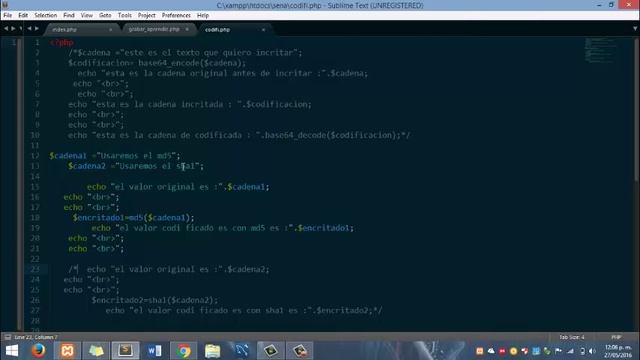Open Firefox from the taskbar
Screen dimensions: 640x360
pyautogui.click(x=38, y=351)
